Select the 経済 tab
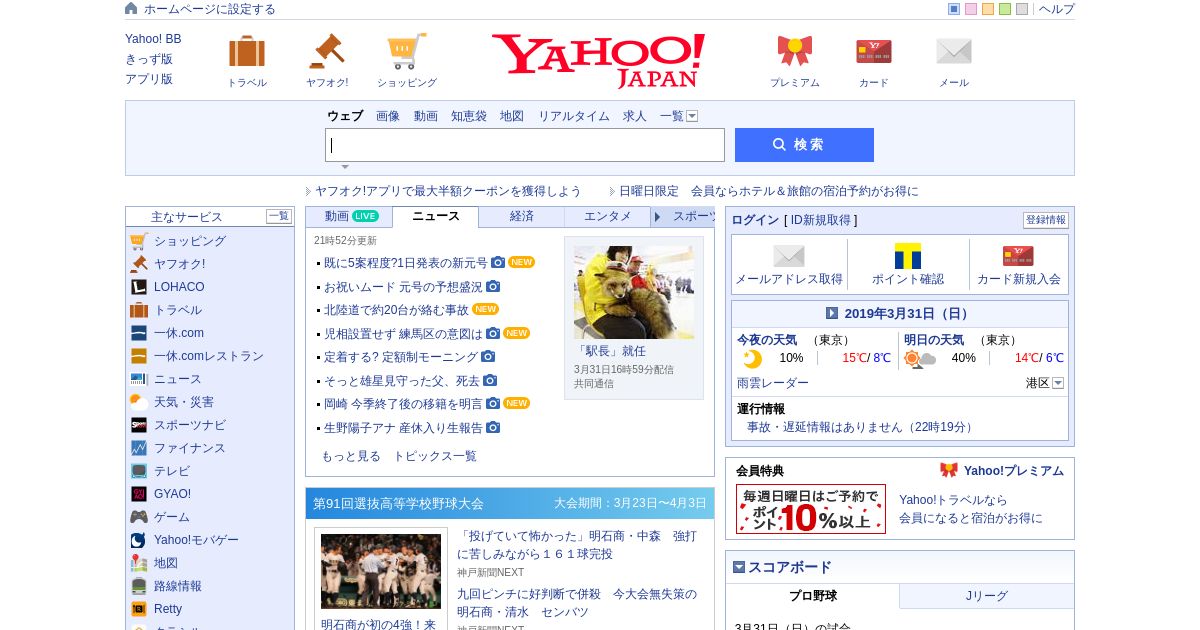Image resolution: width=1200 pixels, height=630 pixels. [522, 217]
